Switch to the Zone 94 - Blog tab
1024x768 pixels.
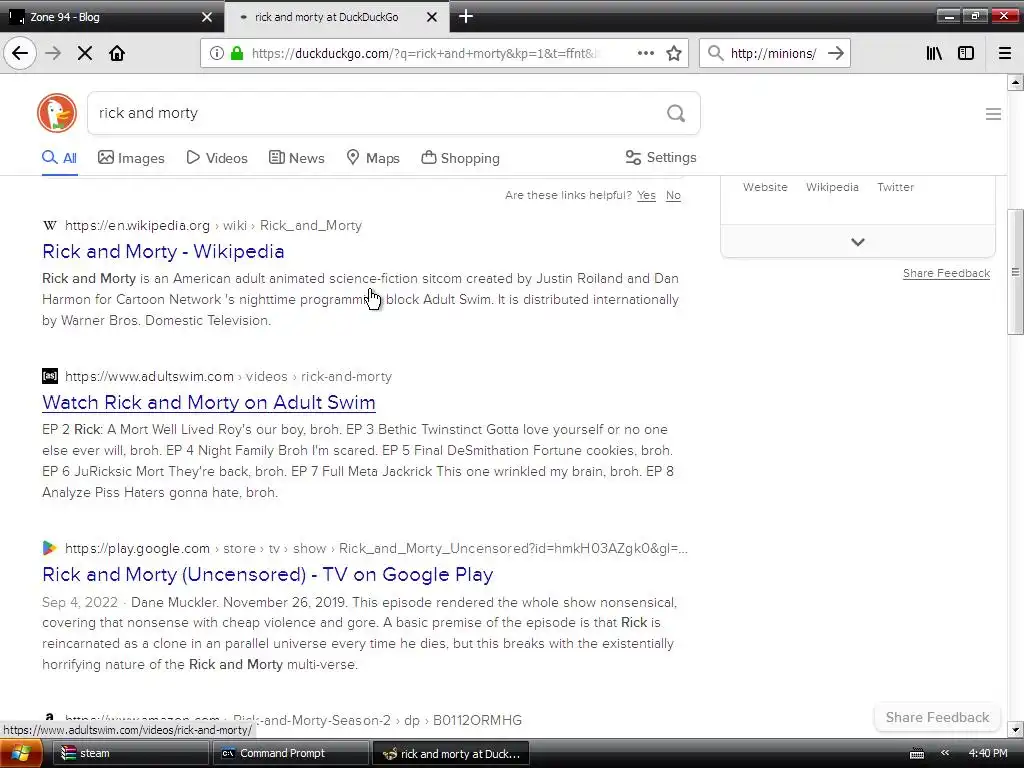tap(111, 17)
